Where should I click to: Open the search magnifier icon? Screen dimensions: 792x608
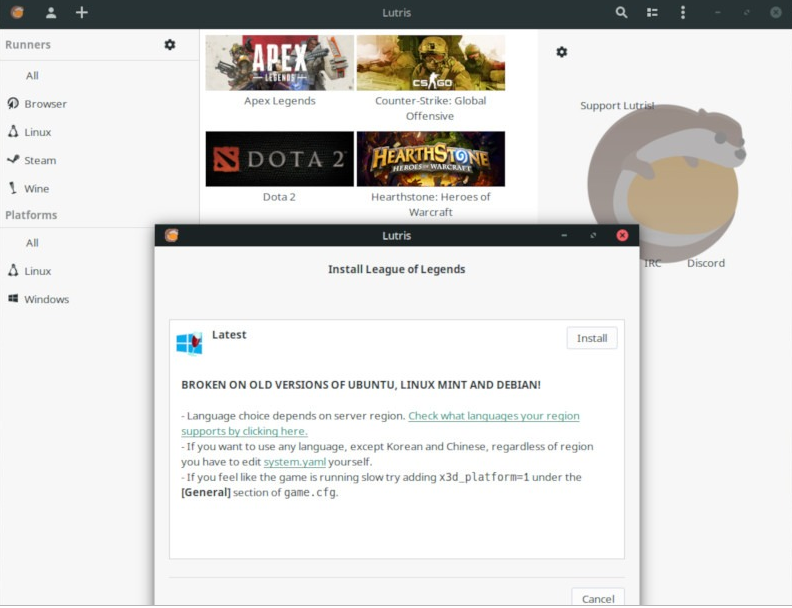pyautogui.click(x=622, y=13)
